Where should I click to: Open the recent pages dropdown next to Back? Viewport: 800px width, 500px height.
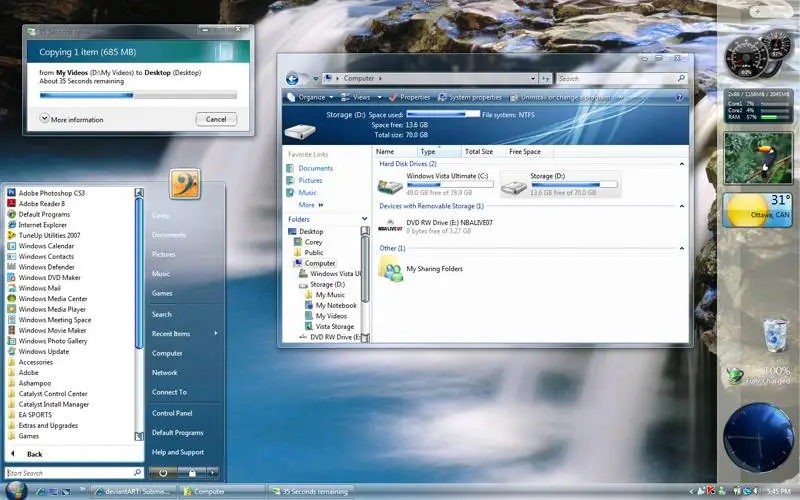pyautogui.click(x=316, y=79)
